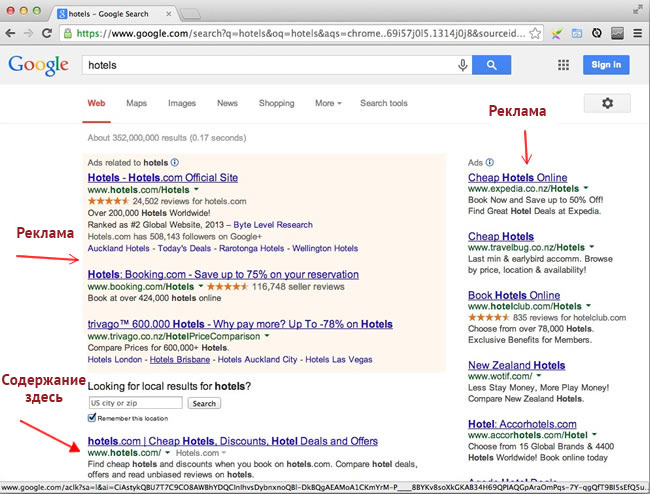Expand the arrow next to www.expedia.co.nz/Hotels
The height and width of the screenshot is (494, 650).
point(587,188)
